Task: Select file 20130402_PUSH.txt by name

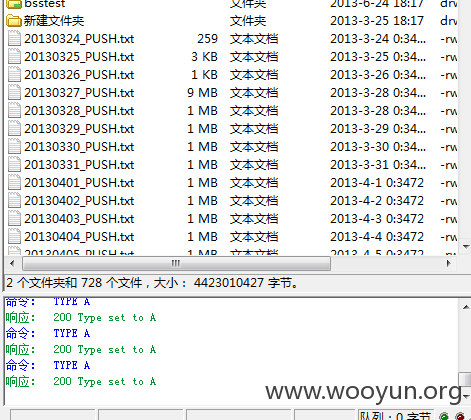Action: (x=79, y=201)
